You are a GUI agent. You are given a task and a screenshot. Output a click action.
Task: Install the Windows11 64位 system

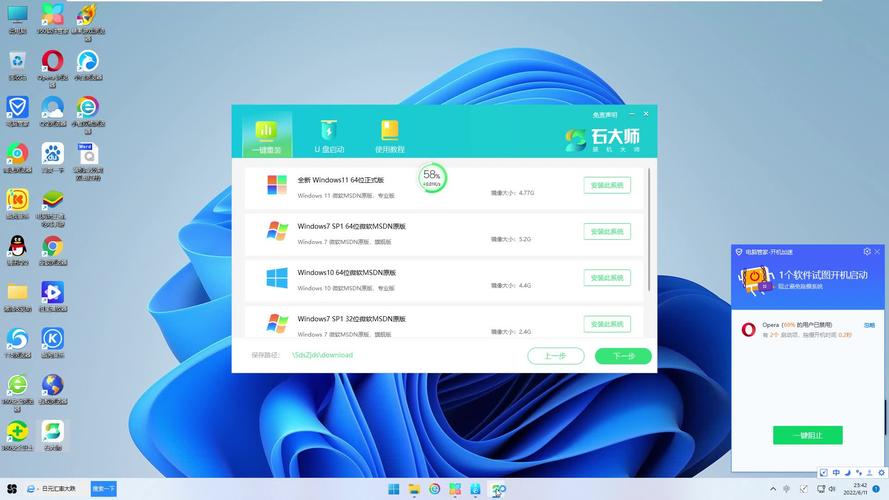pyautogui.click(x=607, y=185)
